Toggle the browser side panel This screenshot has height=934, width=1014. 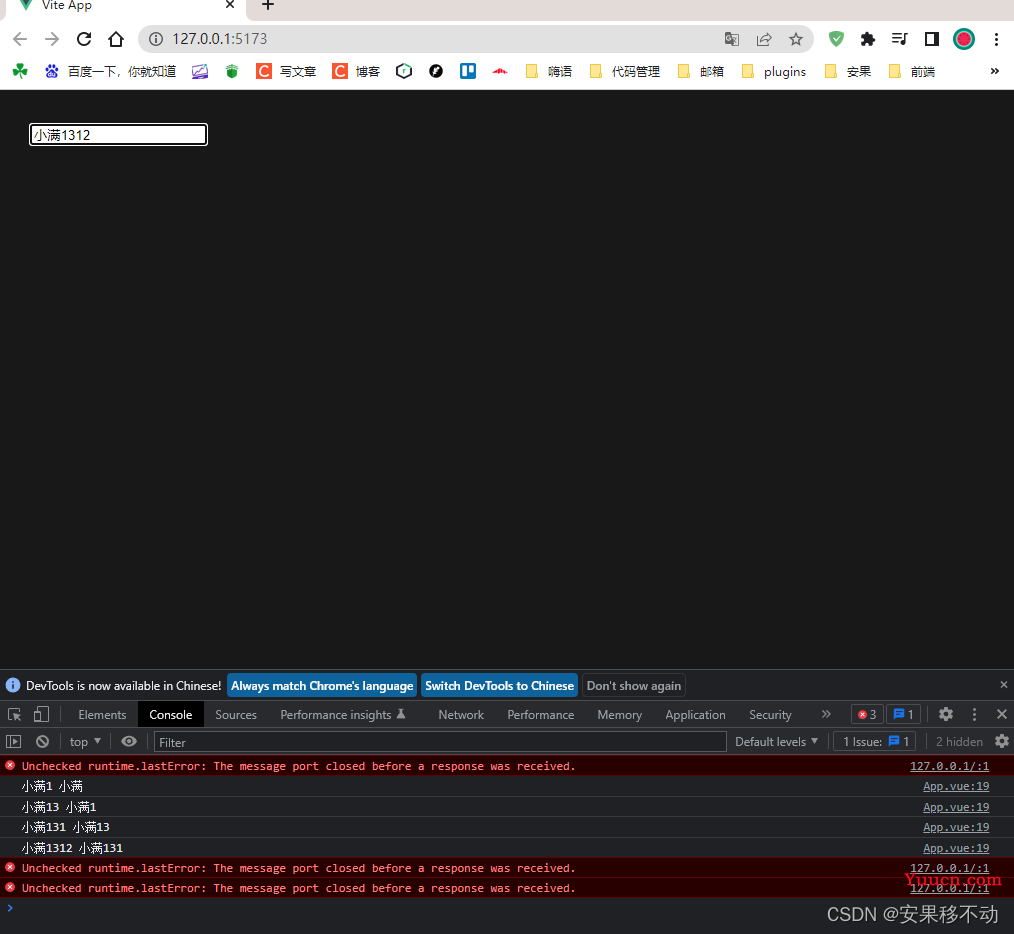[x=932, y=39]
